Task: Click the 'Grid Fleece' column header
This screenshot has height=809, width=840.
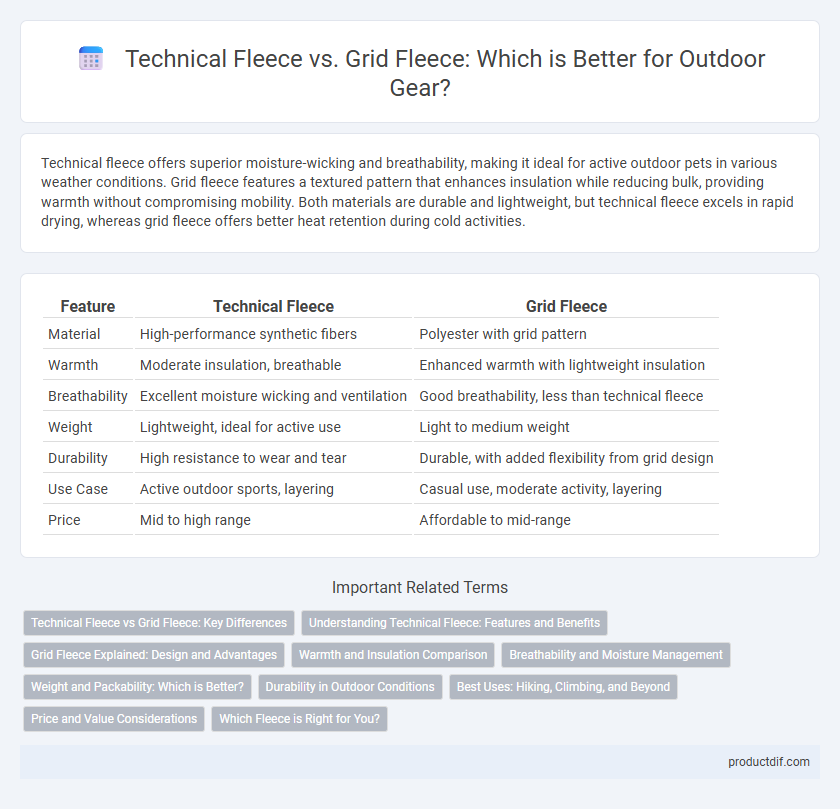Action: click(x=566, y=306)
